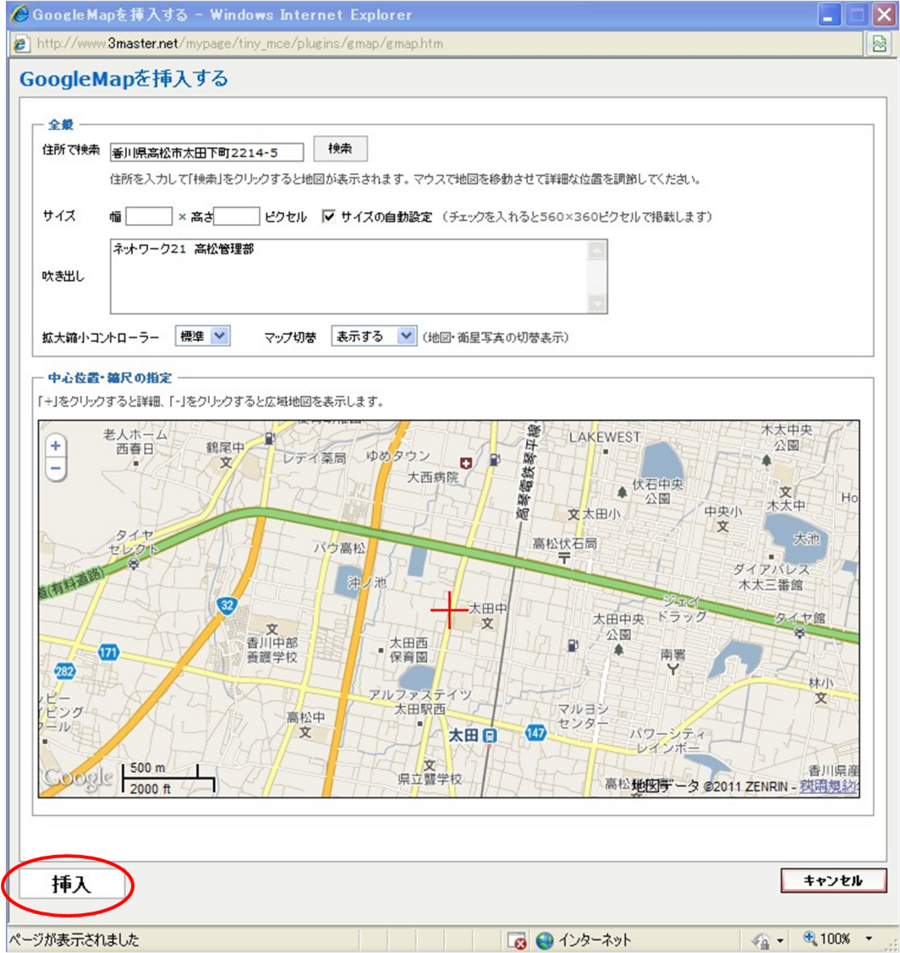The image size is (900, 953).
Task: Click the compatibility view icon in address bar
Action: 879,44
